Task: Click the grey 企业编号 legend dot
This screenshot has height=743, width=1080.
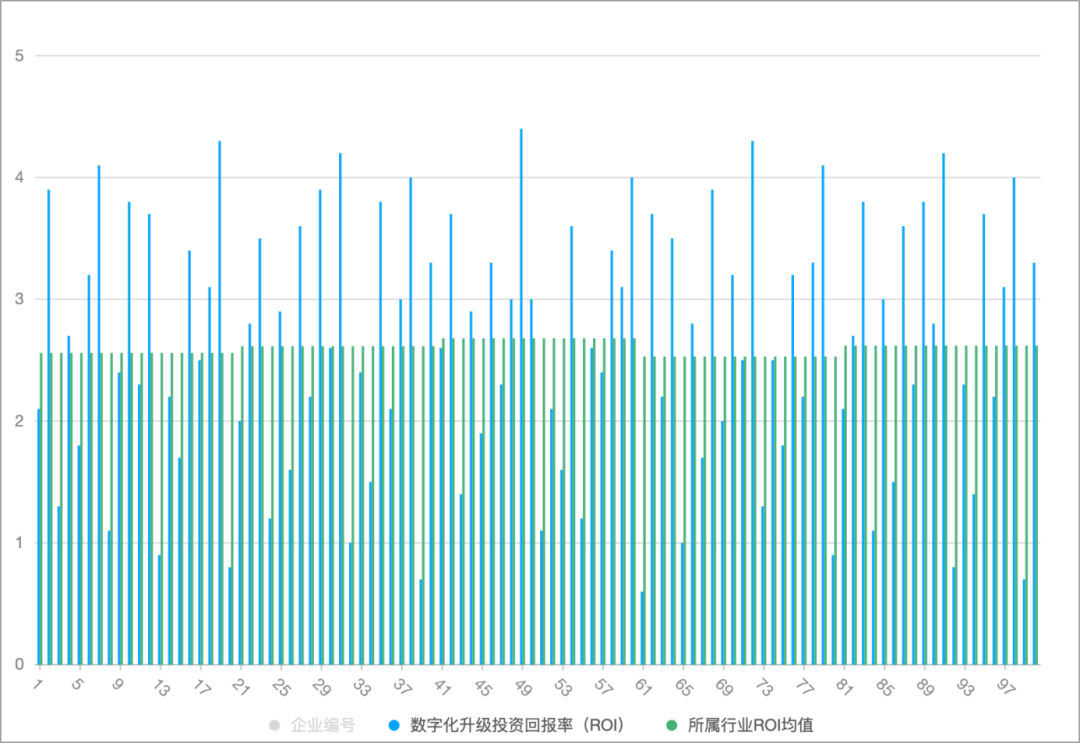Action: click(x=274, y=725)
